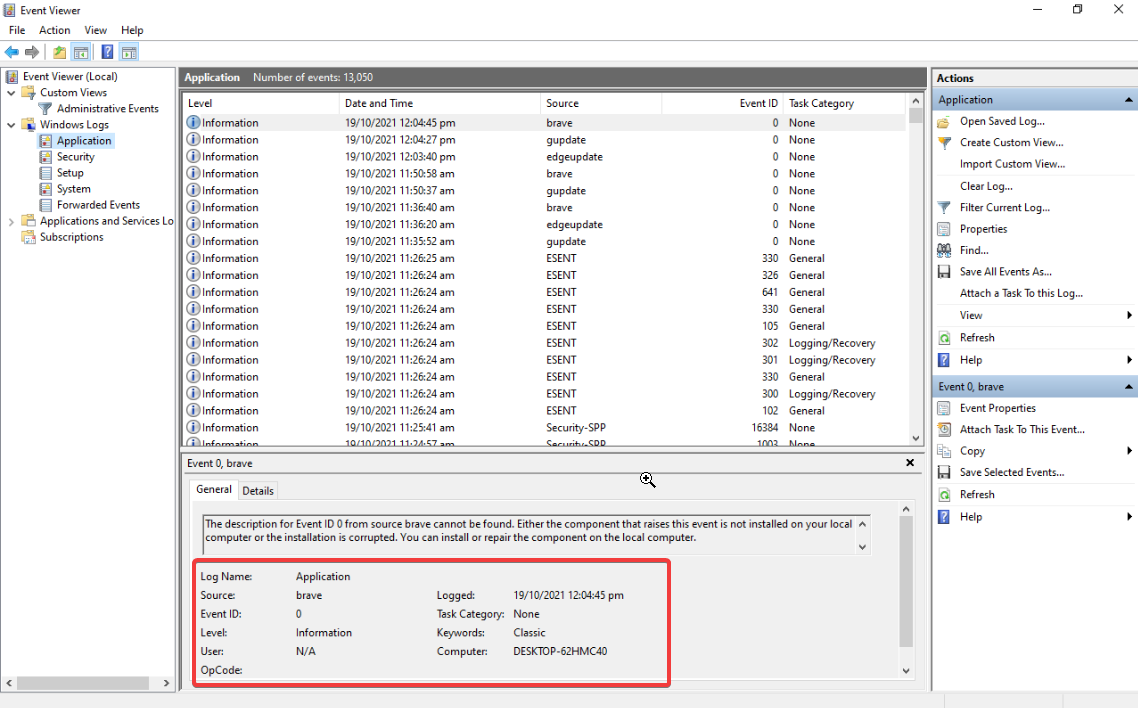The image size is (1138, 708).
Task: Select the ESENT event with ID 641
Action: point(544,292)
